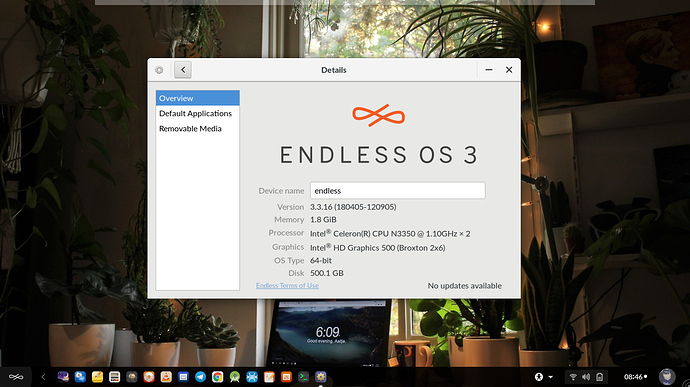Open the orange text editor app in taskbar
The image size is (690, 387).
click(x=269, y=377)
